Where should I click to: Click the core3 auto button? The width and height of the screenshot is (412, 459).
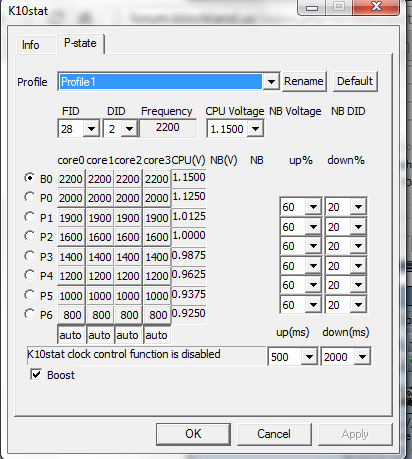[156, 334]
